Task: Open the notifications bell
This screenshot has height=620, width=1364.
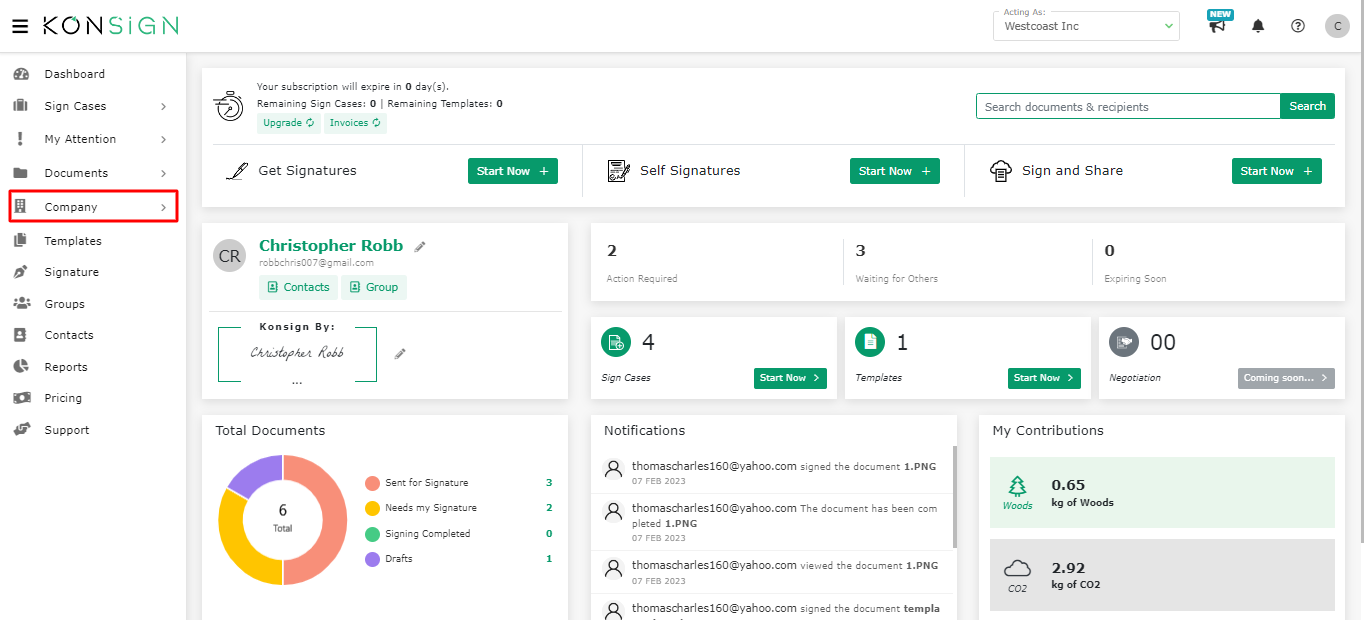Action: click(1258, 25)
